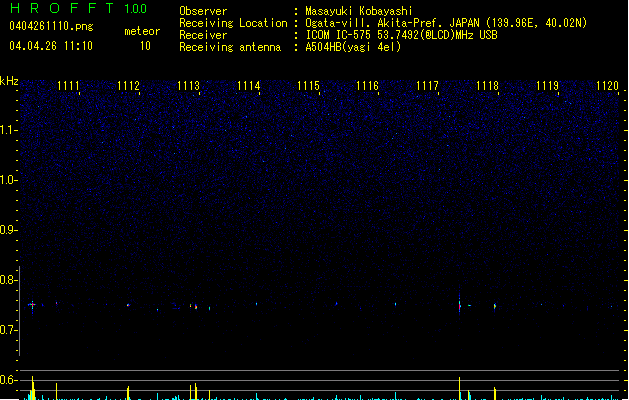
Task: Click the Observer label
Action: pos(203,11)
